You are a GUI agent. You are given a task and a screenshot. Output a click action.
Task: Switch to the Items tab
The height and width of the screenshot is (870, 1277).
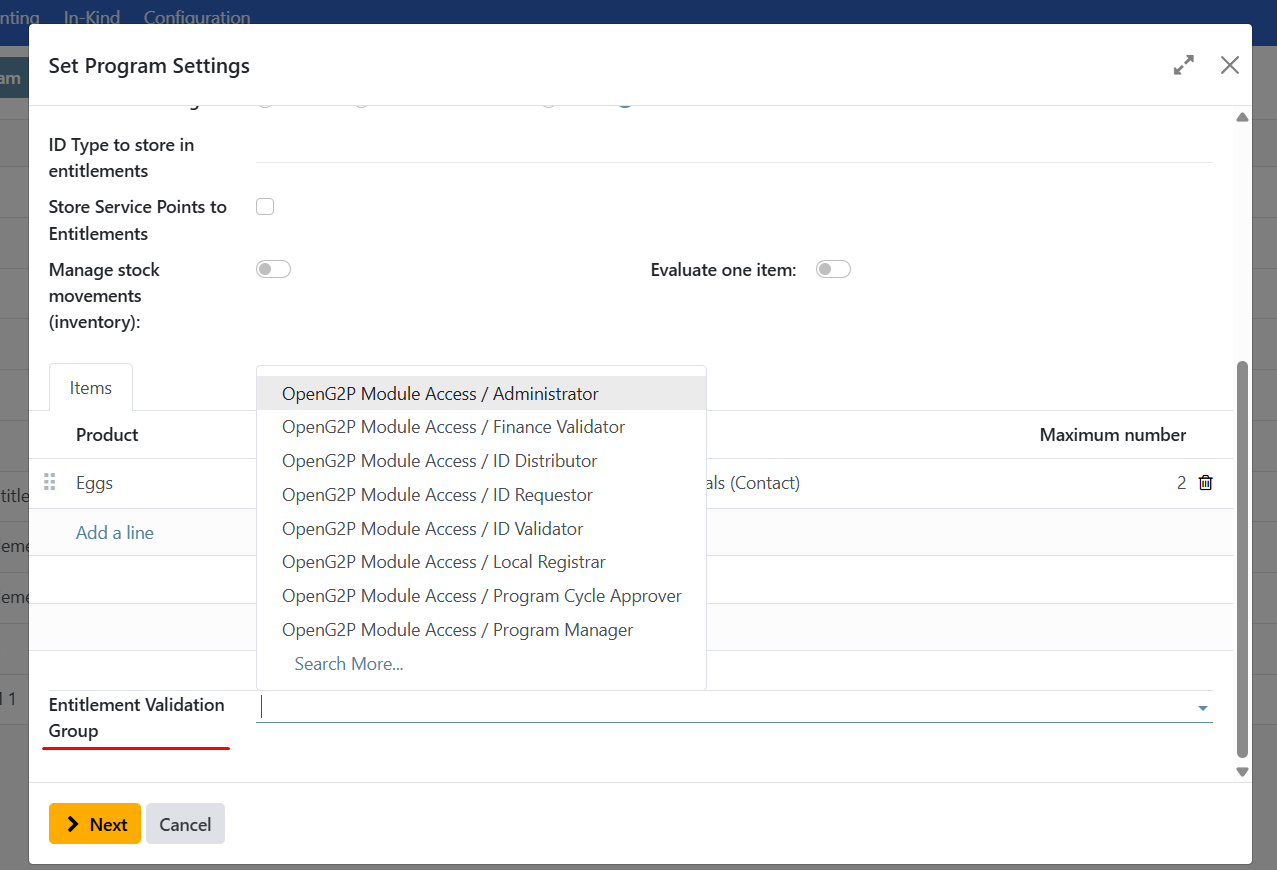click(x=91, y=388)
